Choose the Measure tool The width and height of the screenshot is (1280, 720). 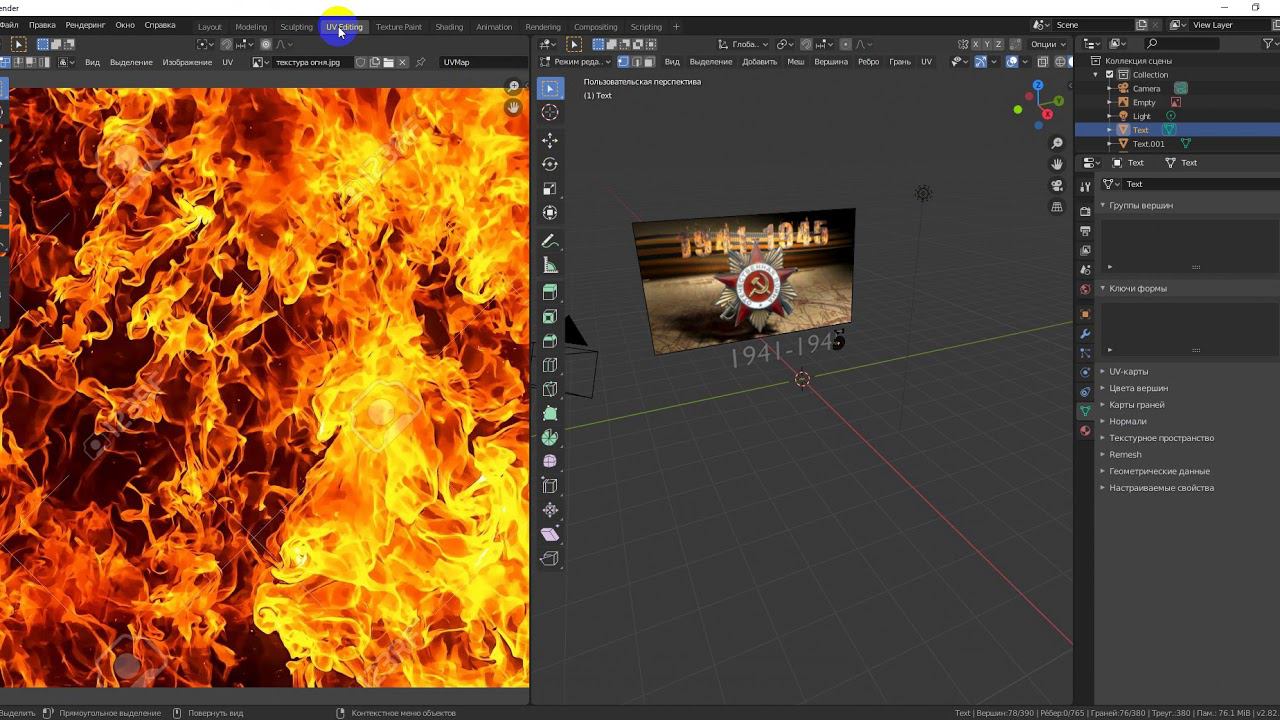point(550,266)
